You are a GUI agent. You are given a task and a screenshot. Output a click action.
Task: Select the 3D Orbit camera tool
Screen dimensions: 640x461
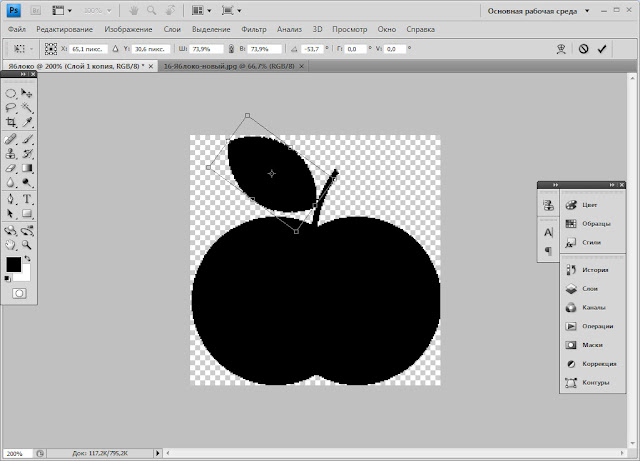[x=27, y=231]
